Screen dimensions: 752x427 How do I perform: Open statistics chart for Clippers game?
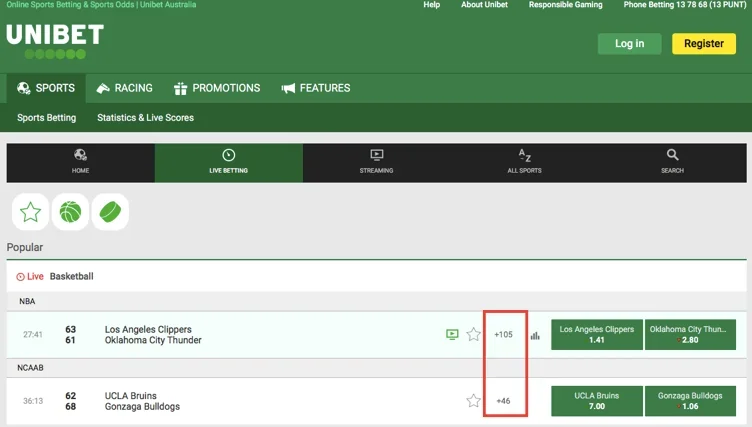tap(535, 335)
